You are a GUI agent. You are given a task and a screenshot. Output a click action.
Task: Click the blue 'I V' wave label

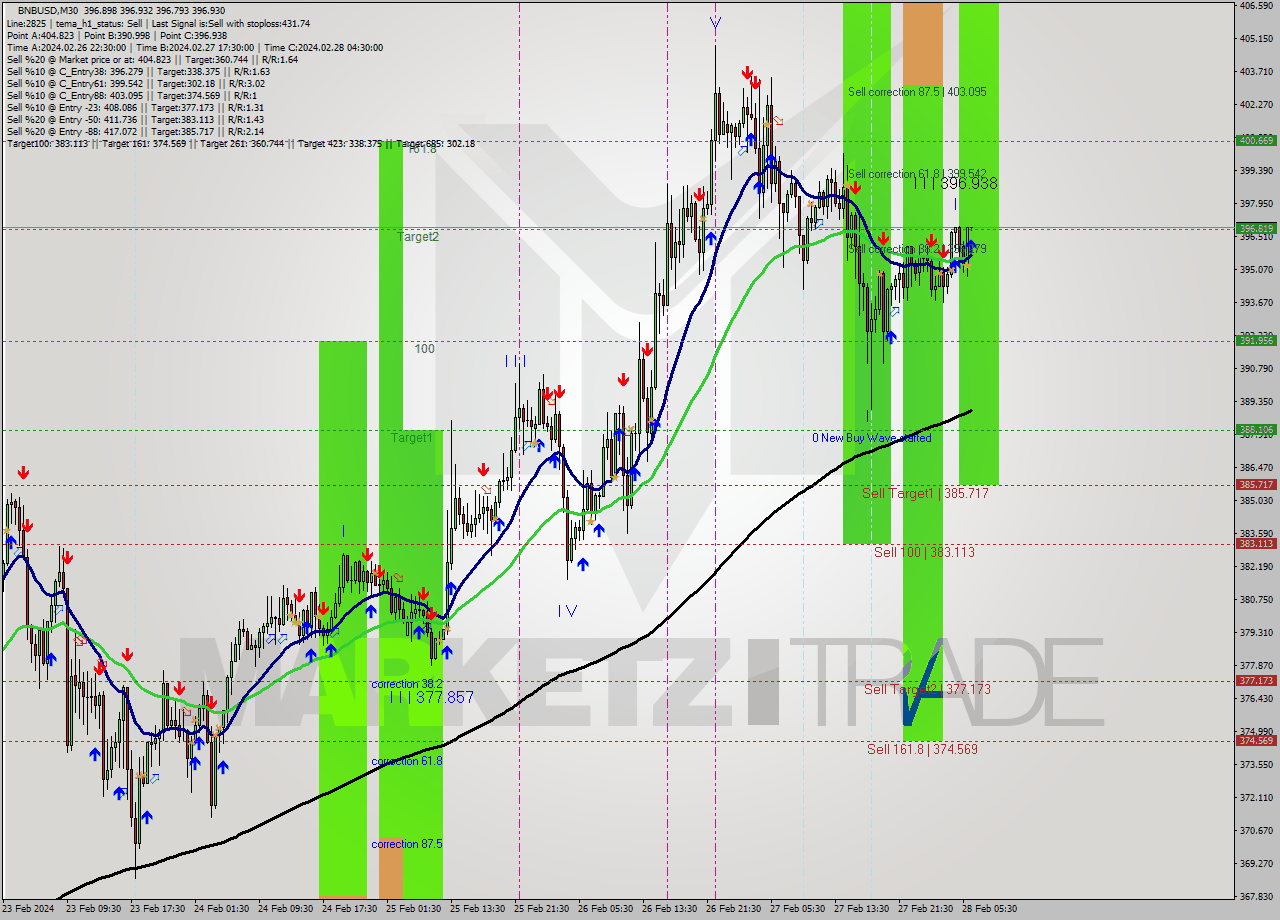pyautogui.click(x=567, y=610)
